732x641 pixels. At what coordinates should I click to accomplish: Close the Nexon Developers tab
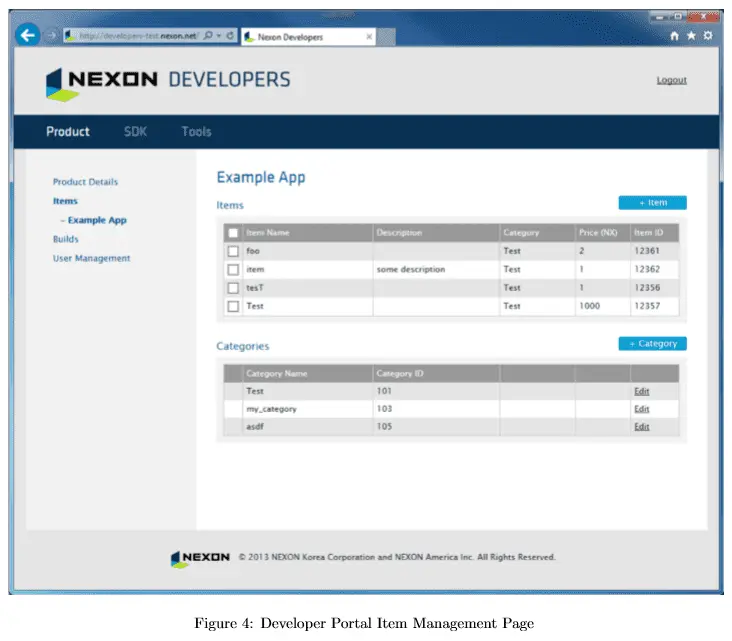pyautogui.click(x=369, y=36)
